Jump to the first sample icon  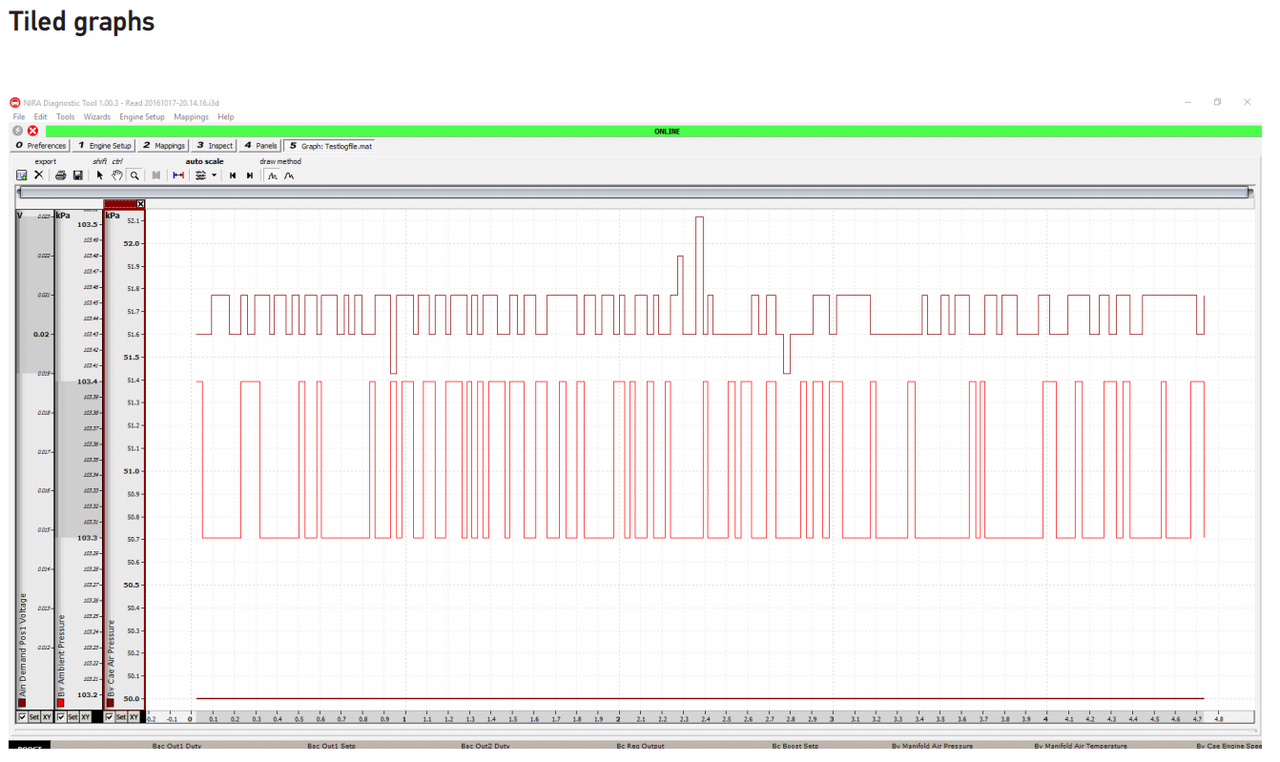tap(233, 175)
